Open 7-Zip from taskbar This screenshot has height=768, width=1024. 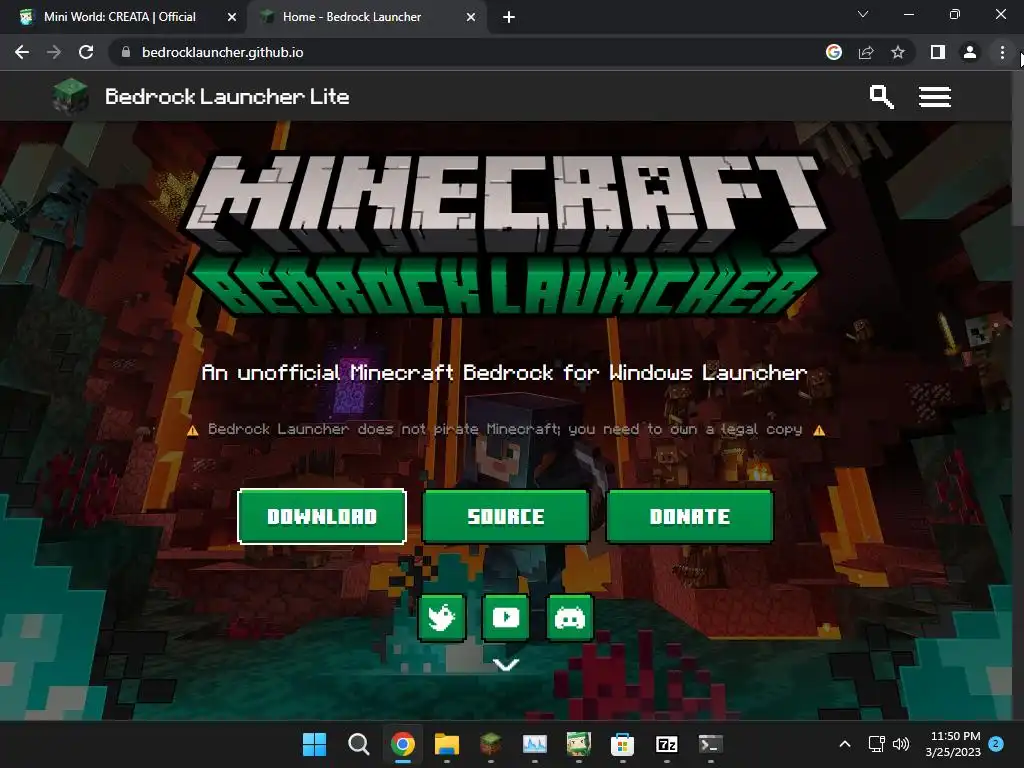pos(666,744)
